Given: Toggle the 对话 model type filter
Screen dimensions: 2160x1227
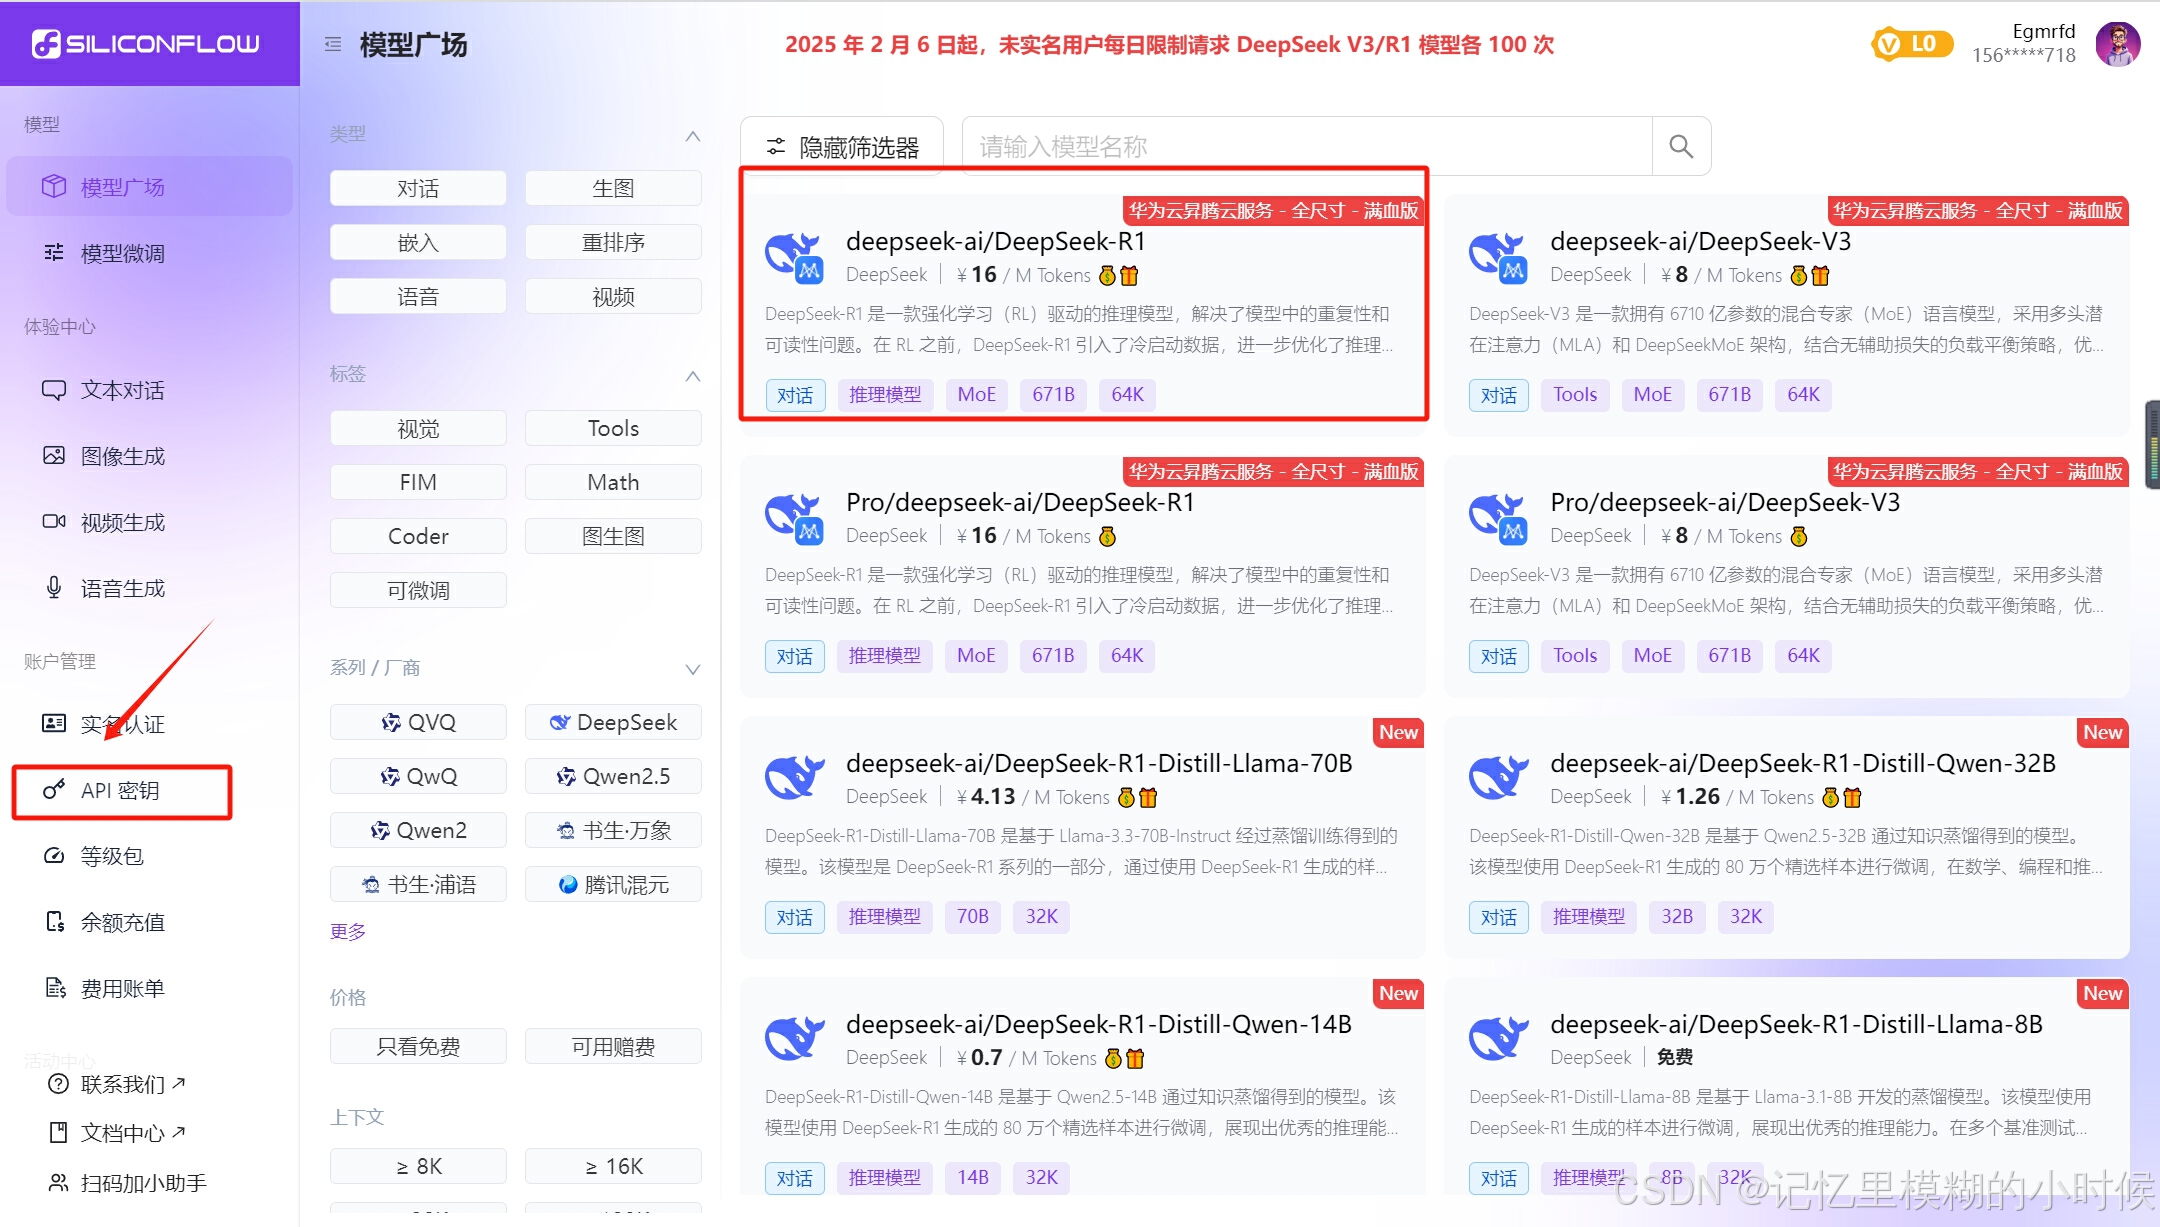Looking at the screenshot, I should pos(418,187).
